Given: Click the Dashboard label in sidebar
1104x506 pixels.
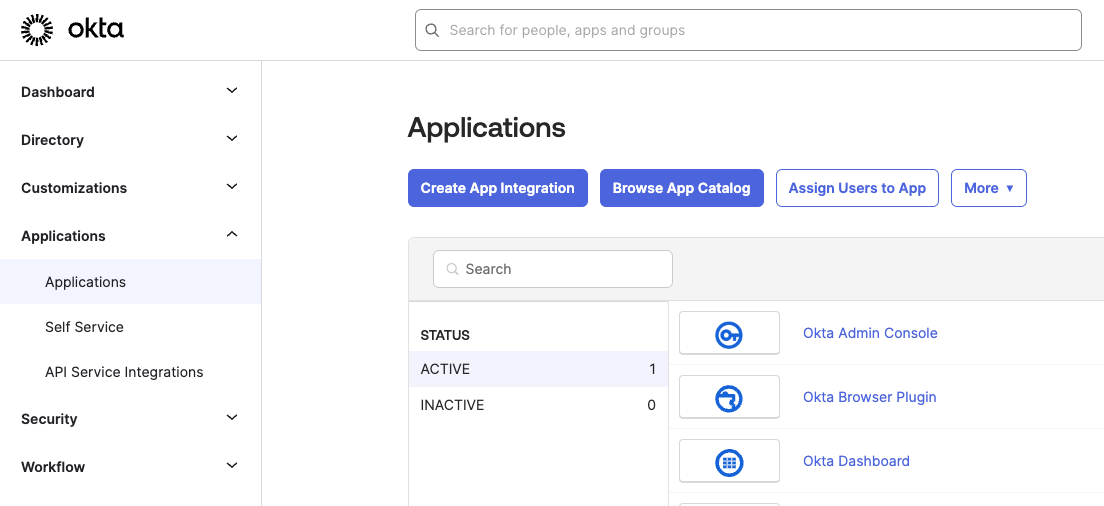Looking at the screenshot, I should pos(58,92).
